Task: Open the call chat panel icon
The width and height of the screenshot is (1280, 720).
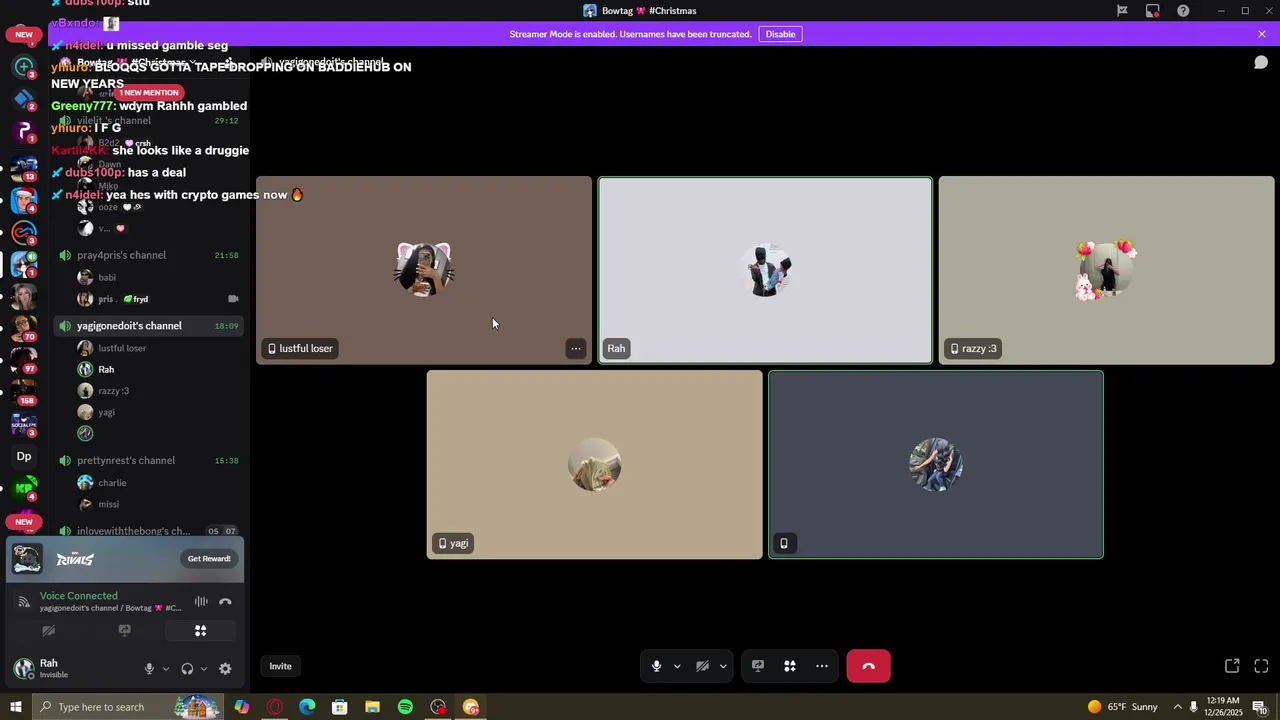Action: (1261, 62)
